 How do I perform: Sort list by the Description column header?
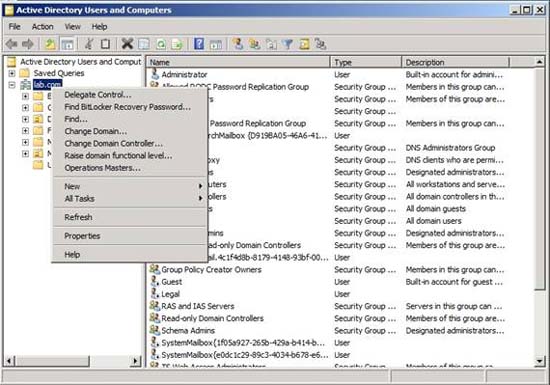pos(455,62)
